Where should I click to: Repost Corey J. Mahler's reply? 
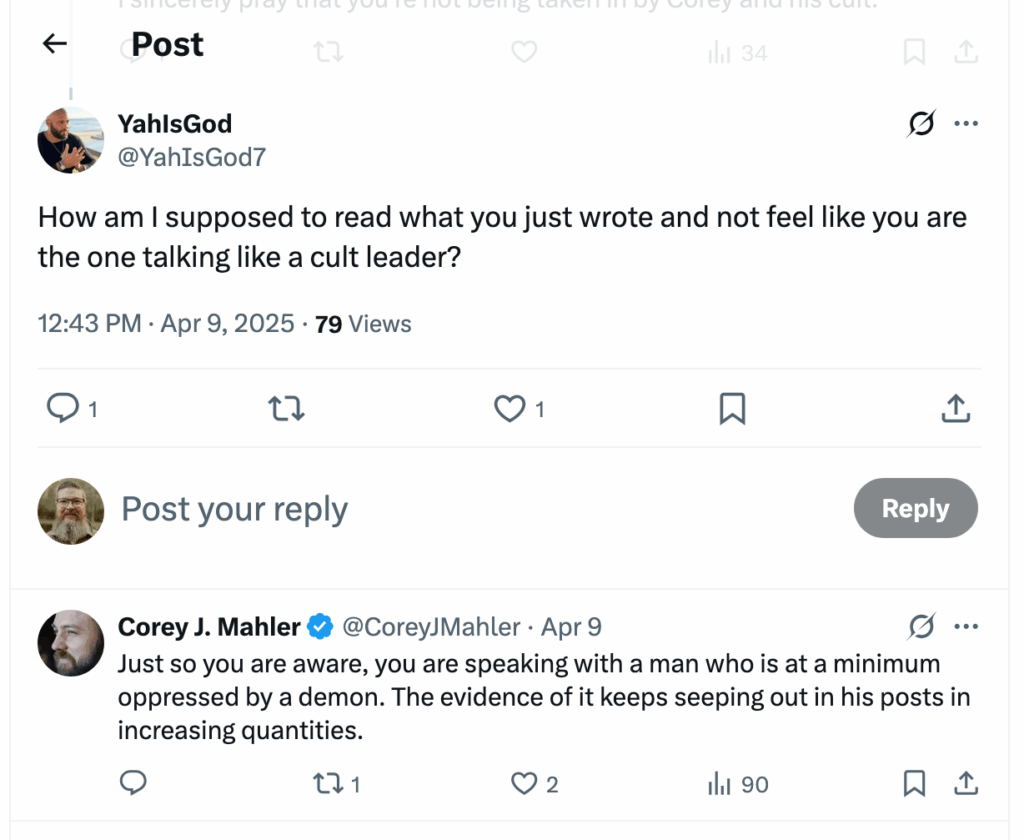326,783
